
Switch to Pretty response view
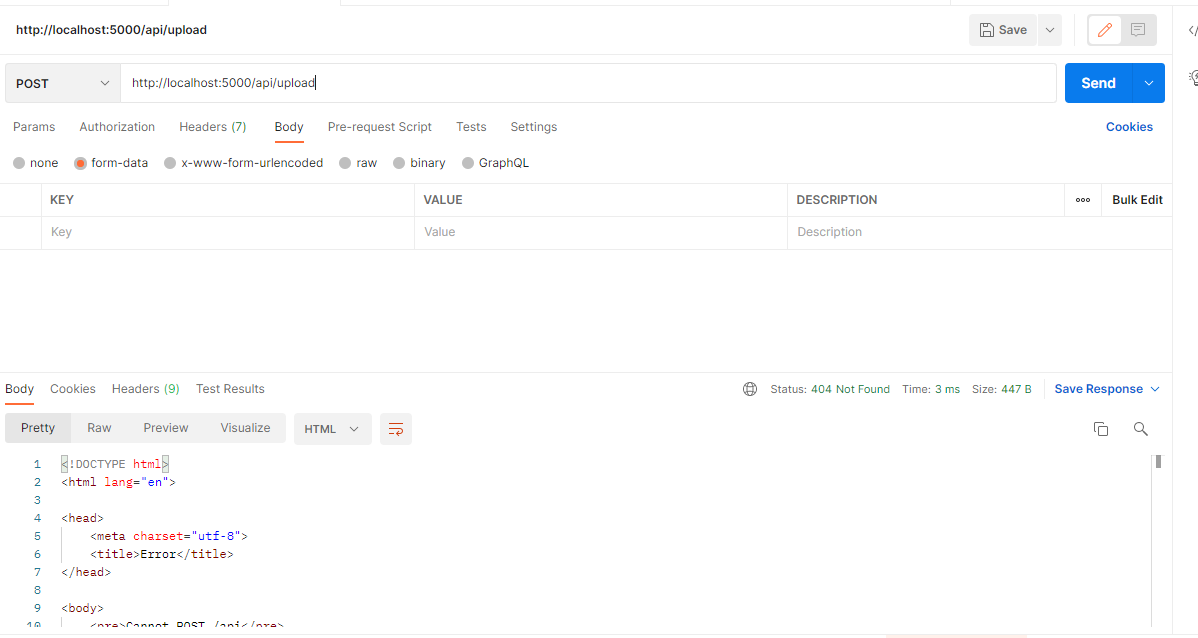38,428
